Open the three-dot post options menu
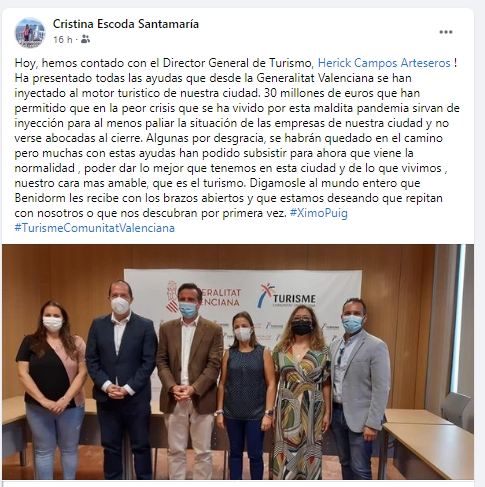 pos(446,32)
